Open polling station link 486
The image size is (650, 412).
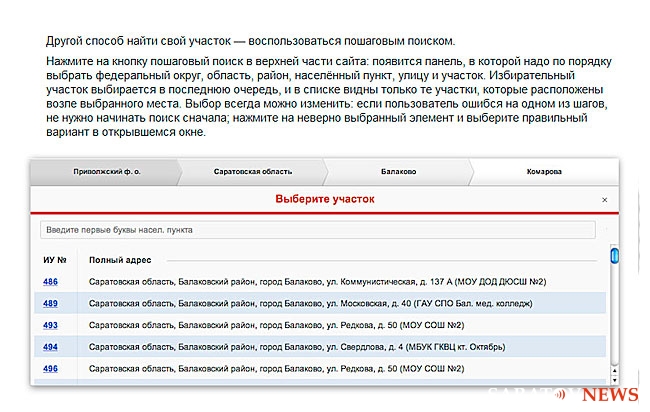click(x=50, y=282)
